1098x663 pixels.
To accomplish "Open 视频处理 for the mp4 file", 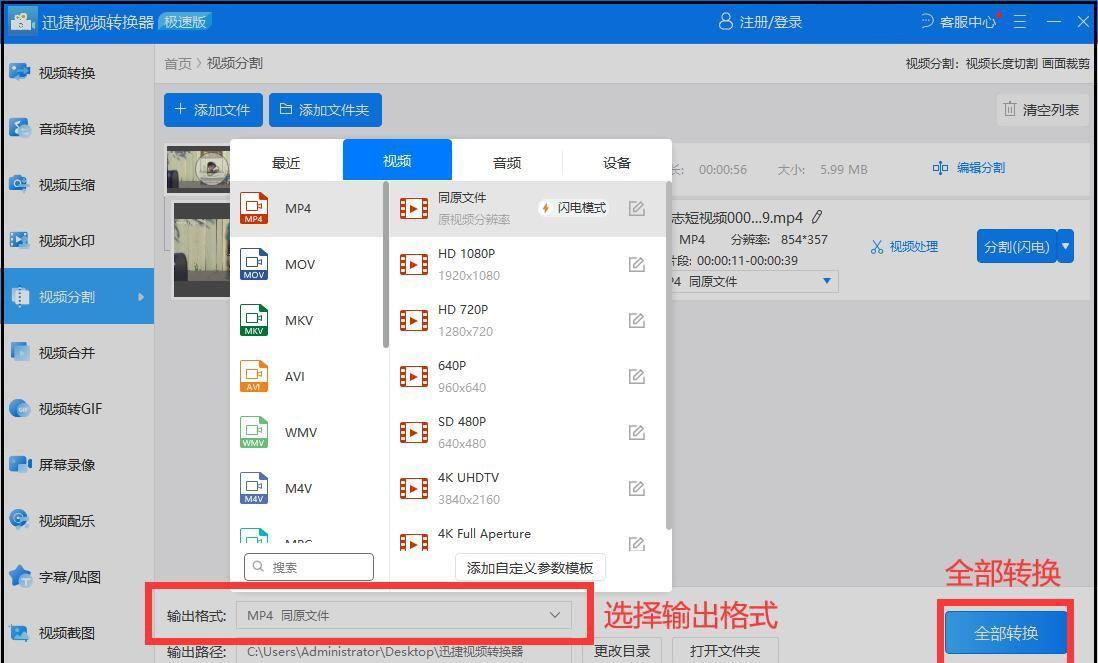I will 905,246.
